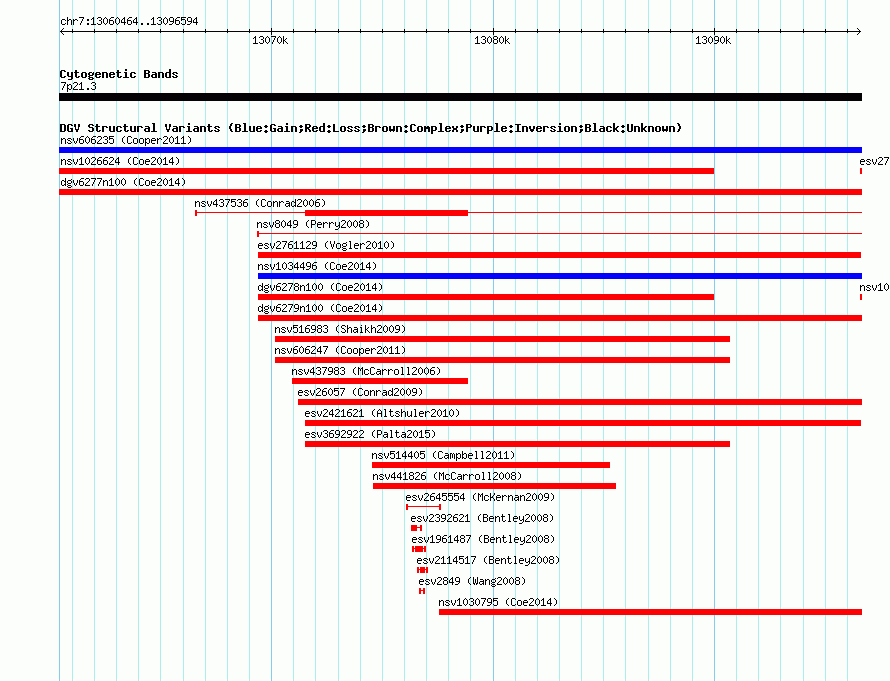
Task: Select the nsv441826 red bar
Action: pyautogui.click(x=494, y=486)
